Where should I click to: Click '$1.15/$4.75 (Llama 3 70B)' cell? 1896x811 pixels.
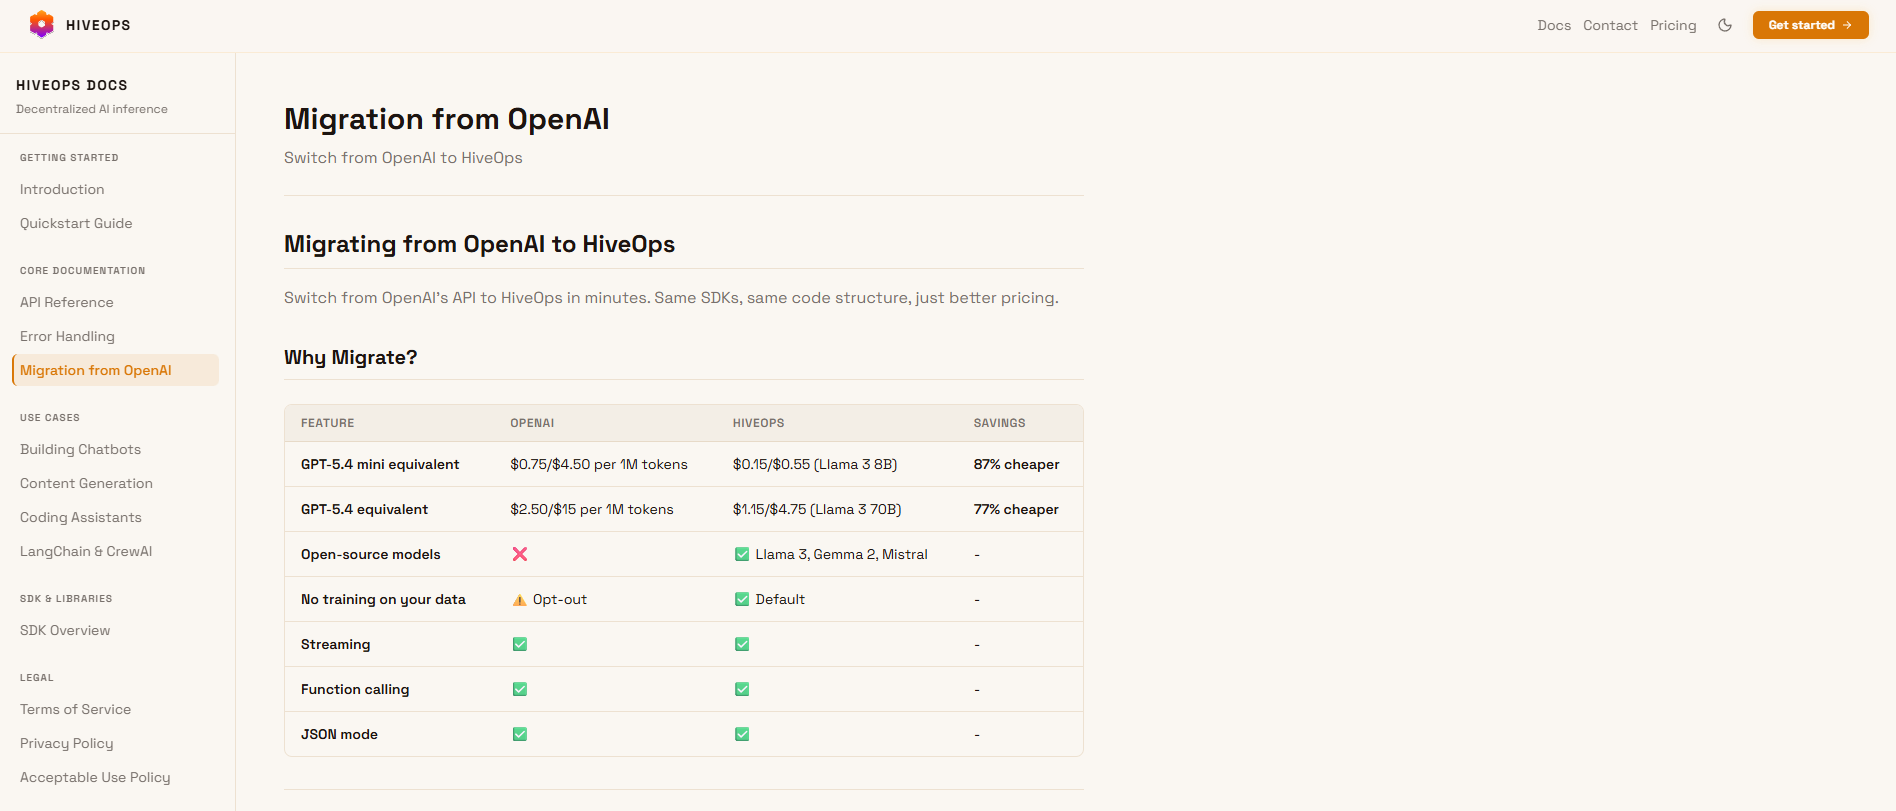tap(817, 509)
